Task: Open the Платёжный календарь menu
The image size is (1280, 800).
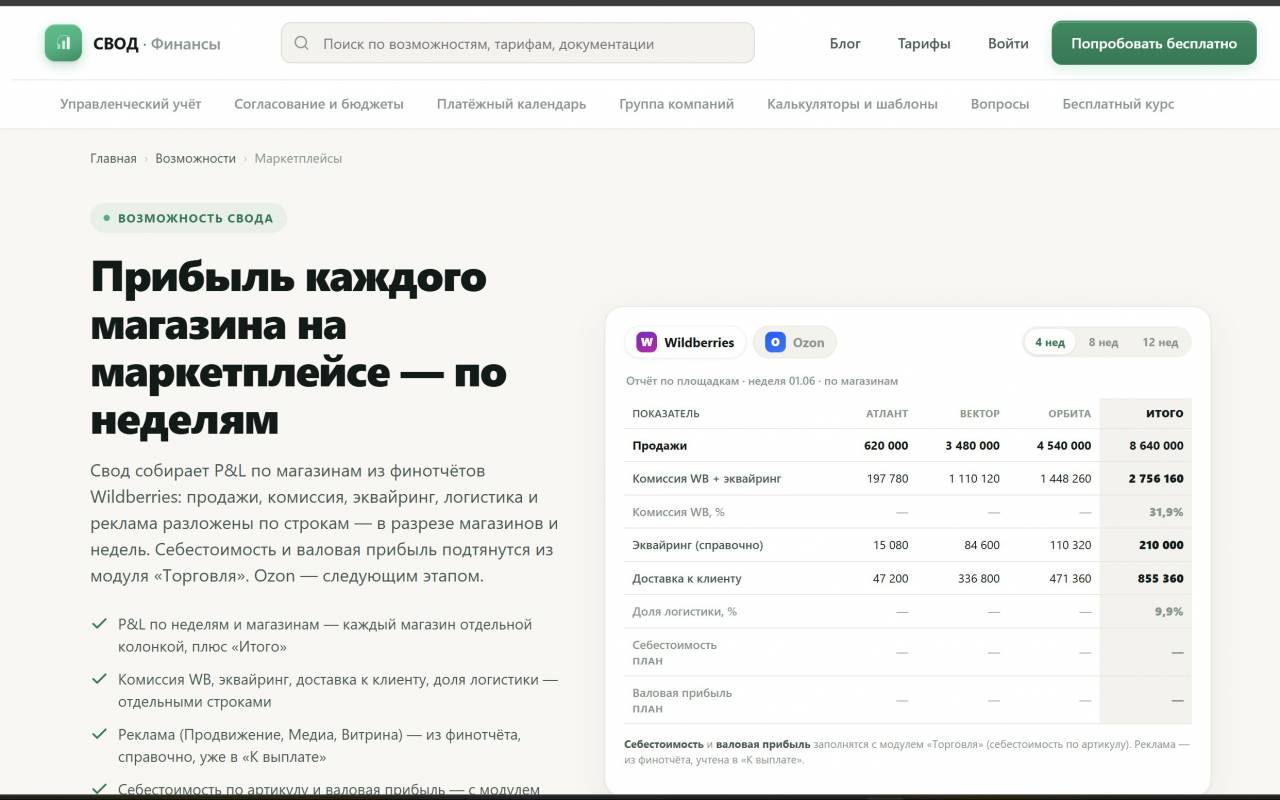Action: click(511, 104)
